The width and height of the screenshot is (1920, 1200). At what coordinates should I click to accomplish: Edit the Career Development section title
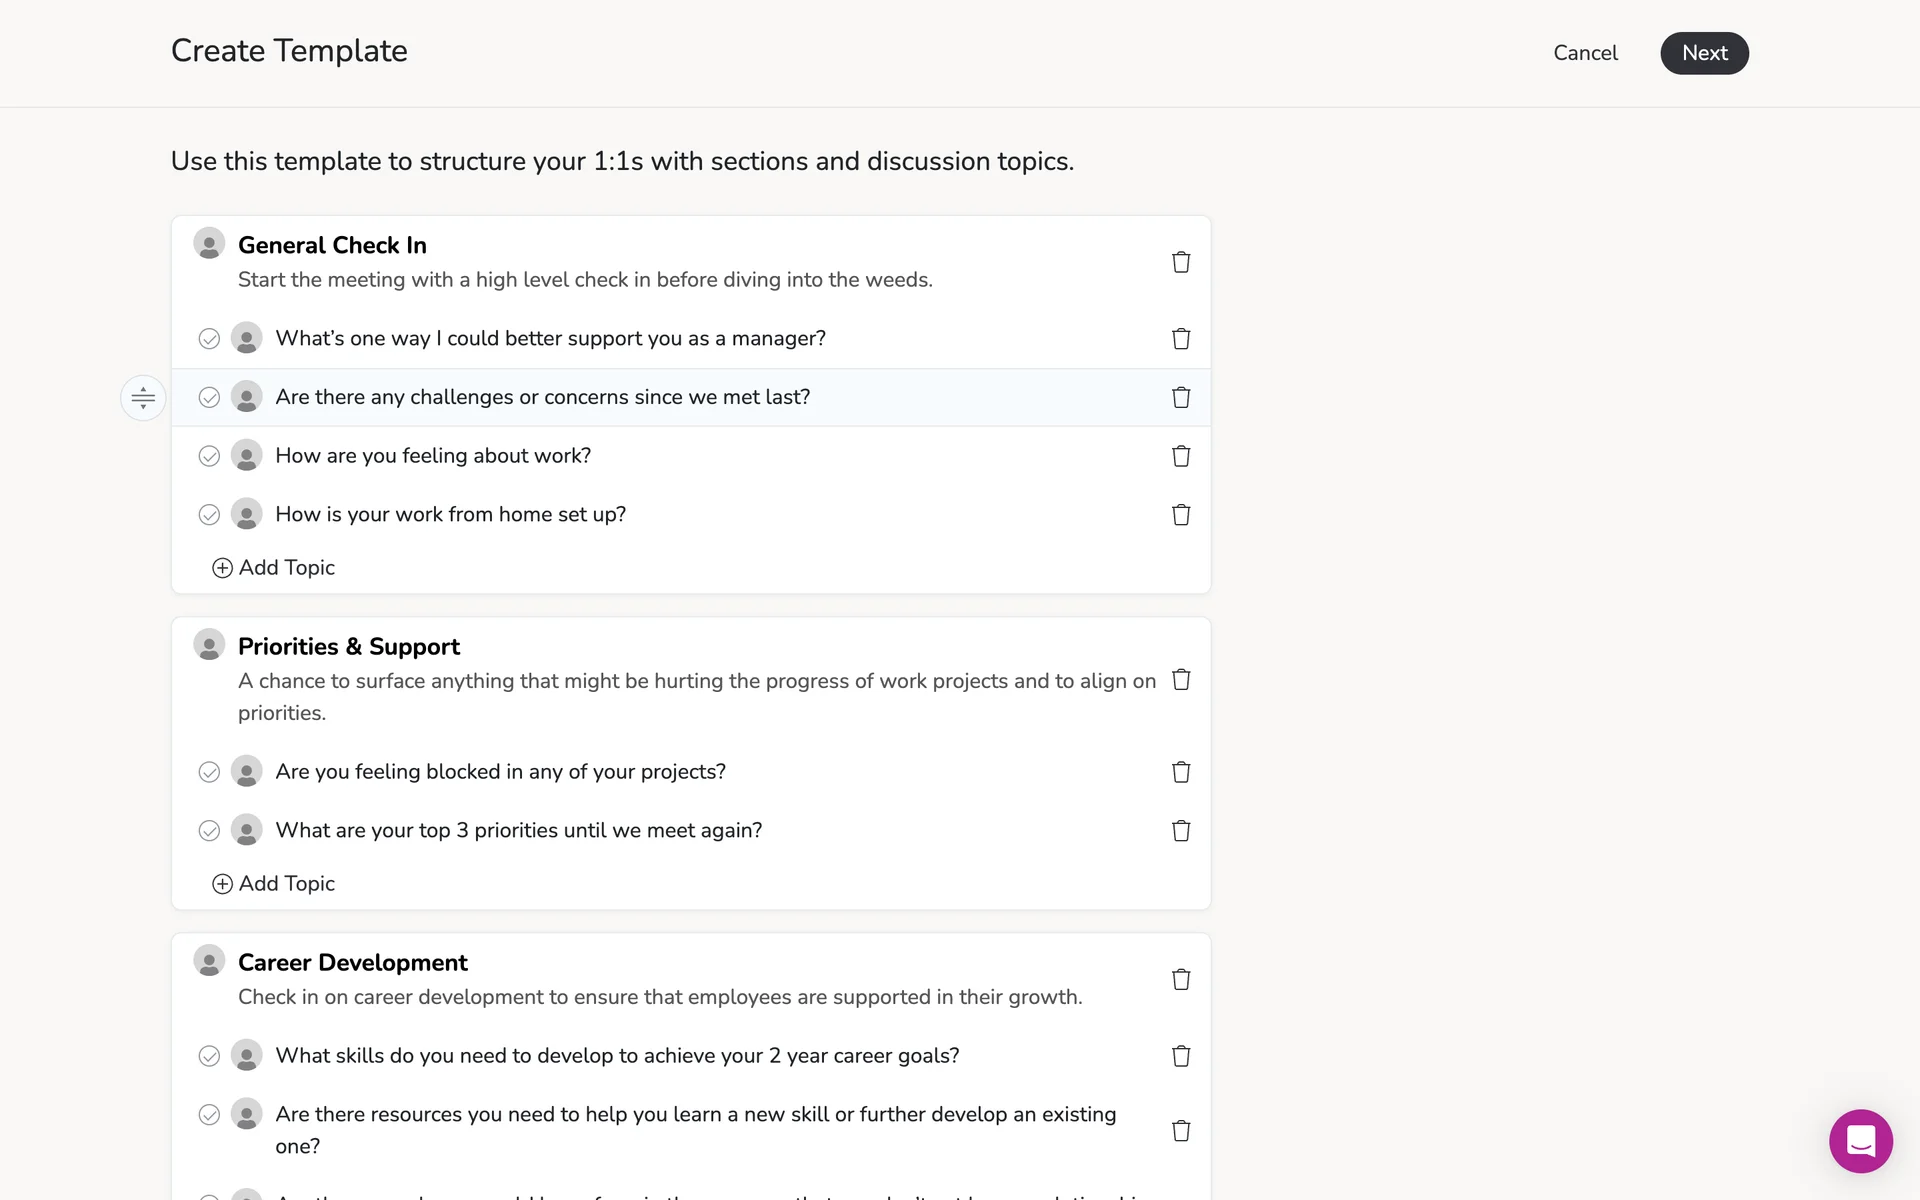352,962
